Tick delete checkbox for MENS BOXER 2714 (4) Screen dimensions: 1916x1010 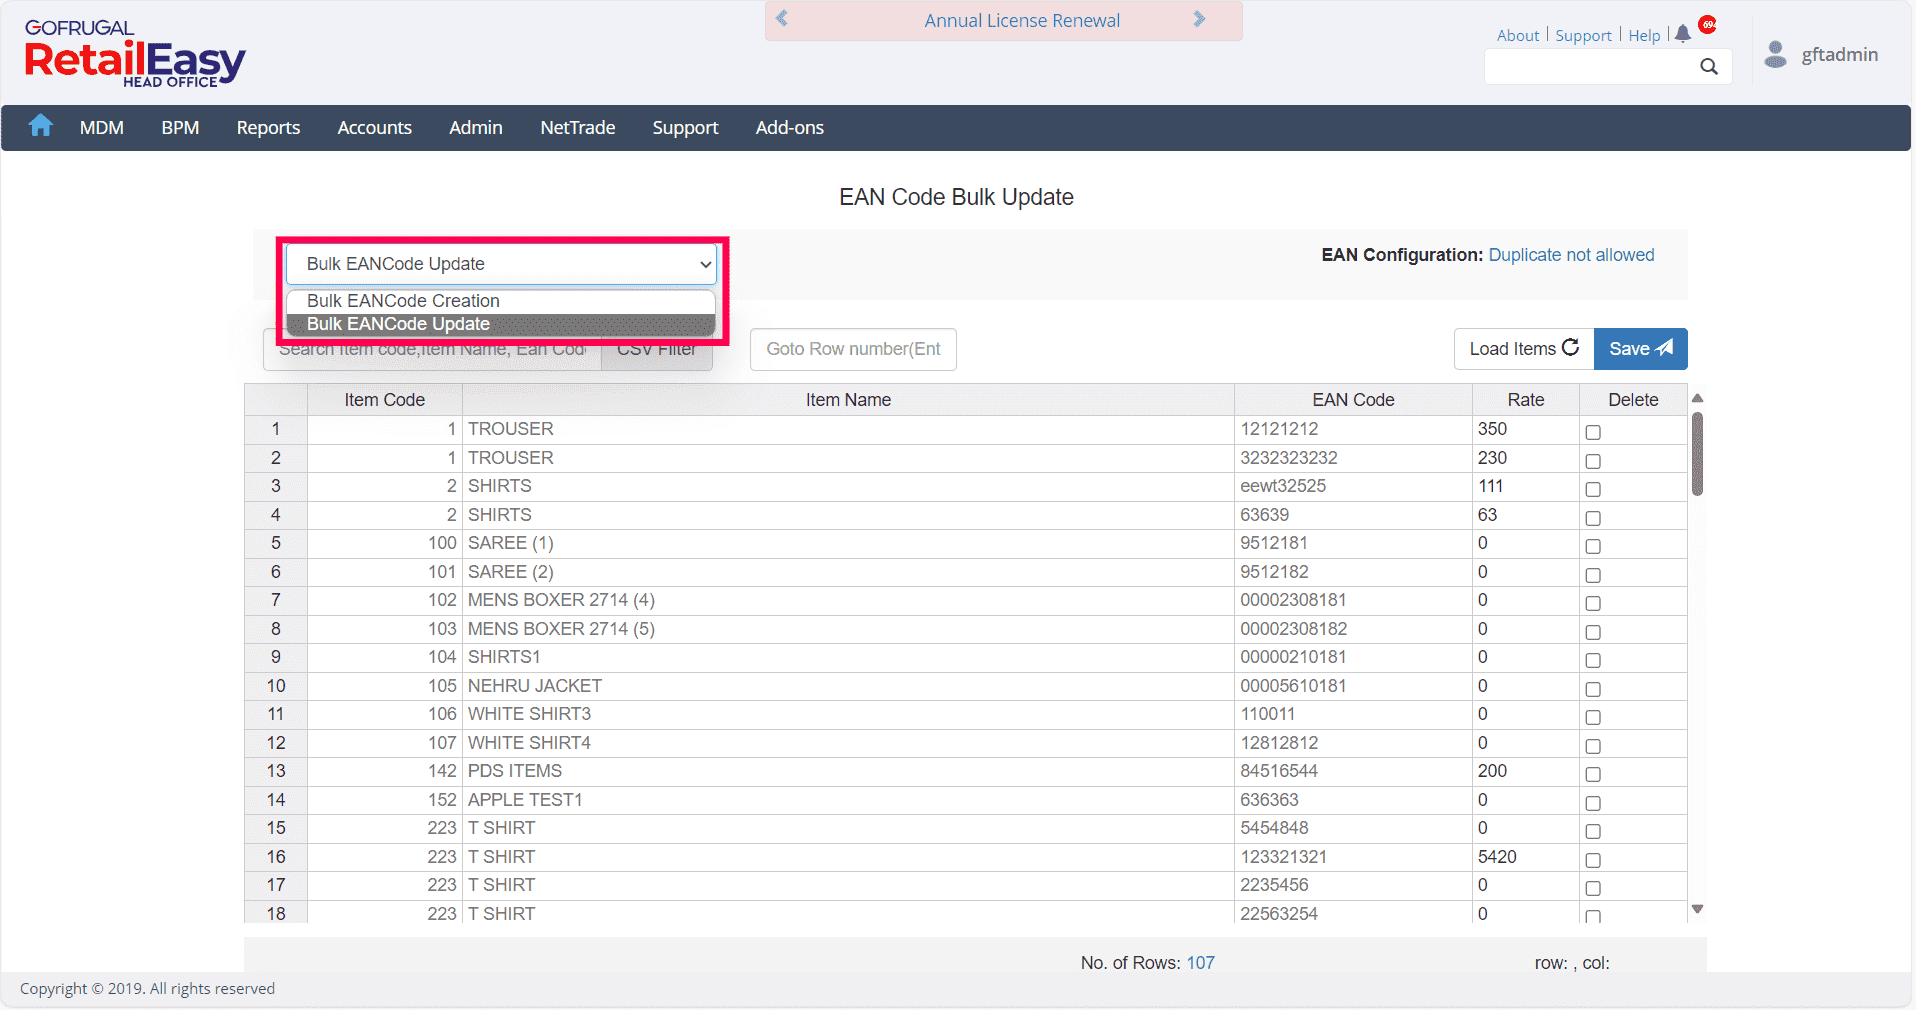pos(1593,603)
